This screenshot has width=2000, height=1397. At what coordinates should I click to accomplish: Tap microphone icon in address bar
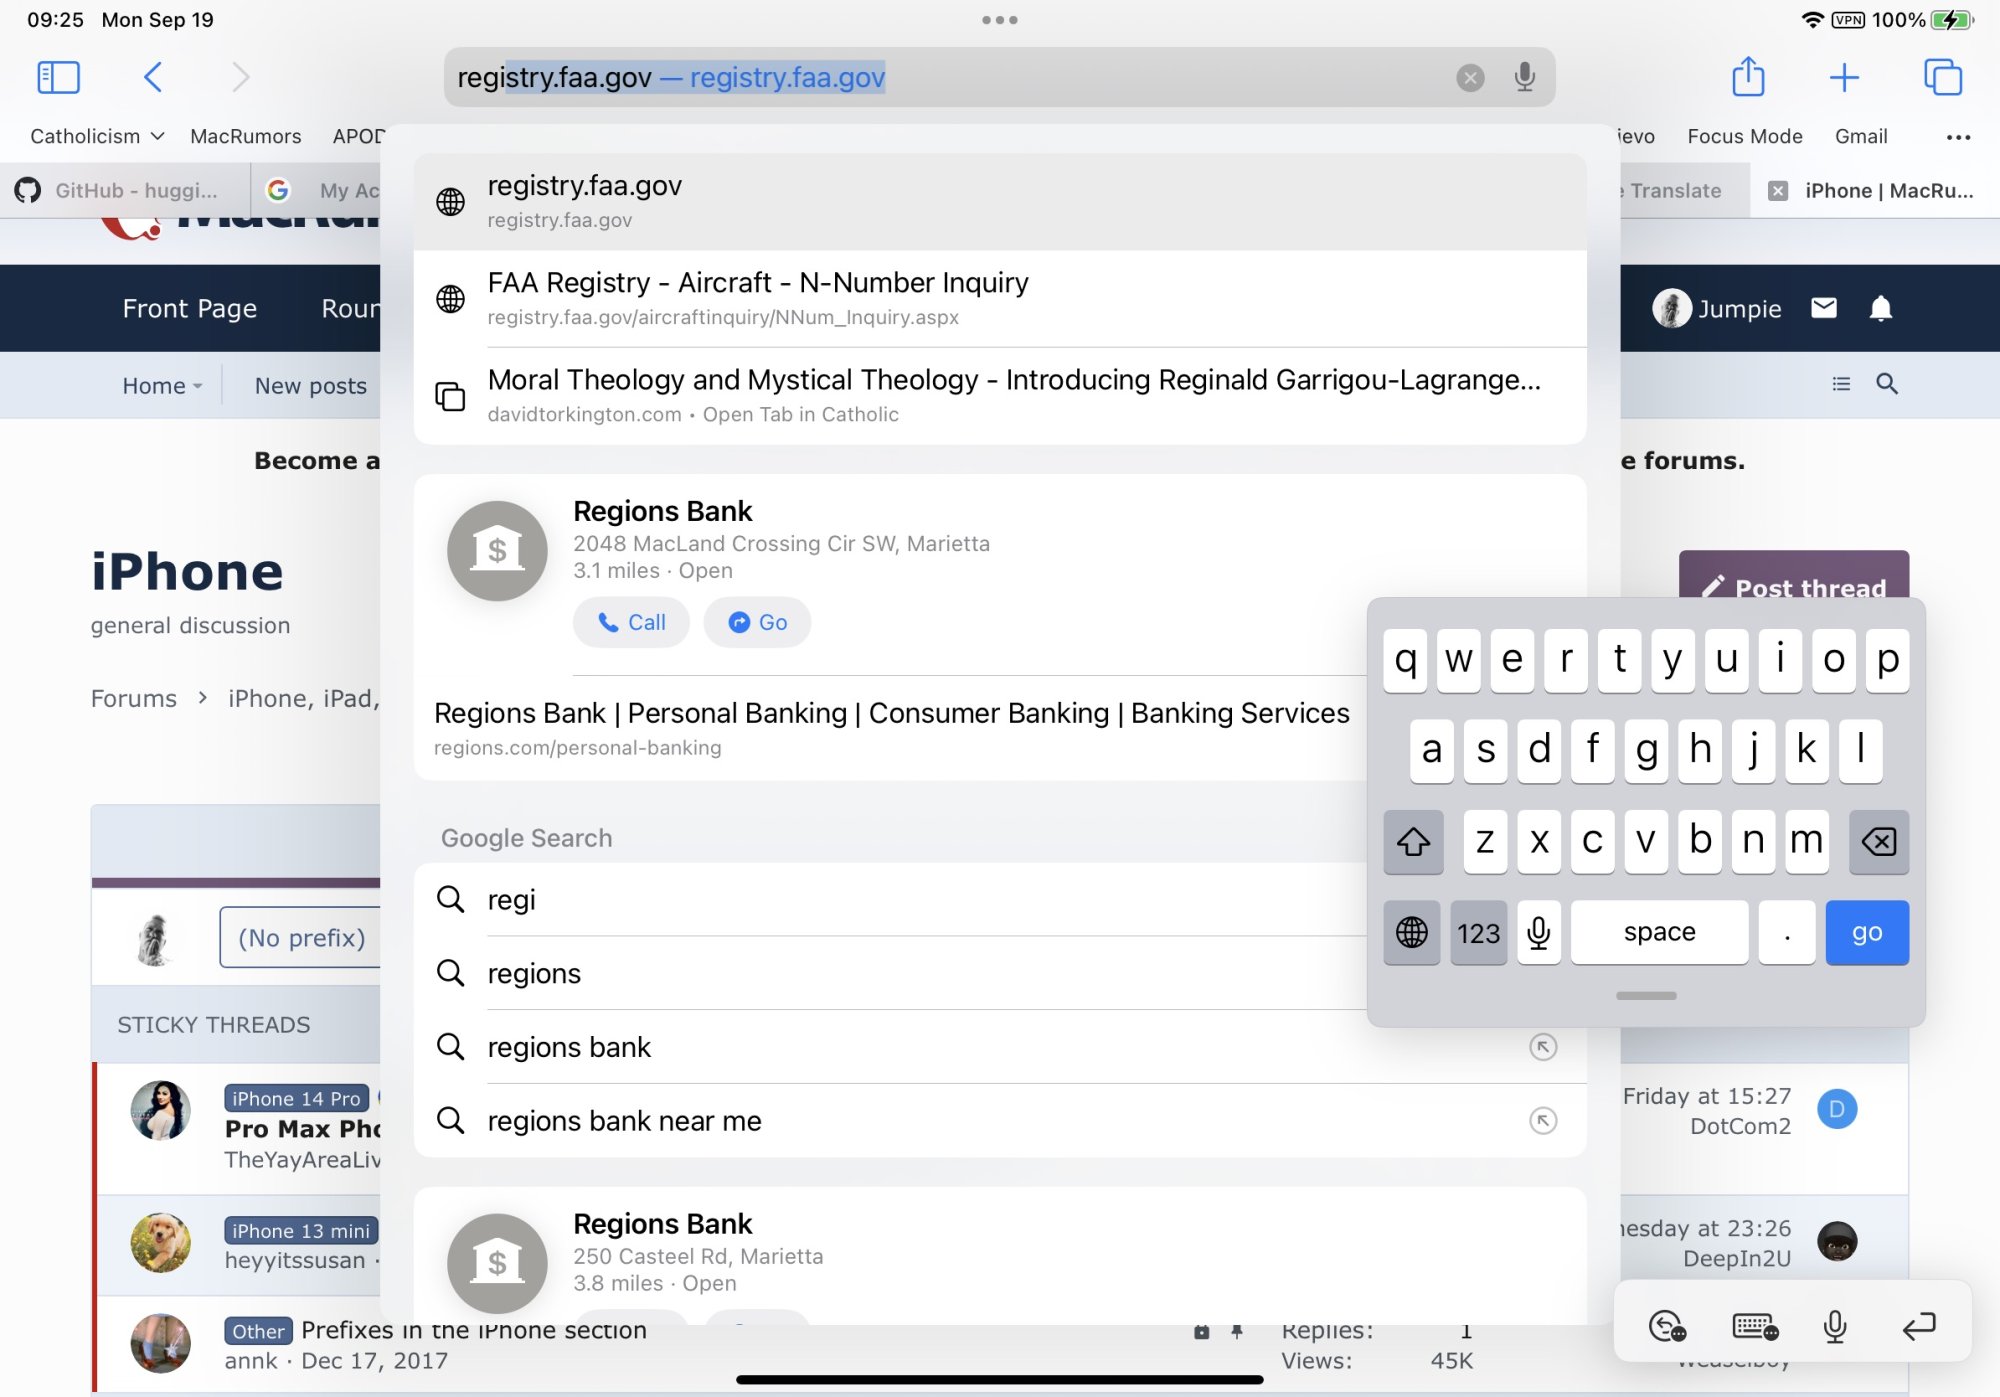(x=1524, y=77)
